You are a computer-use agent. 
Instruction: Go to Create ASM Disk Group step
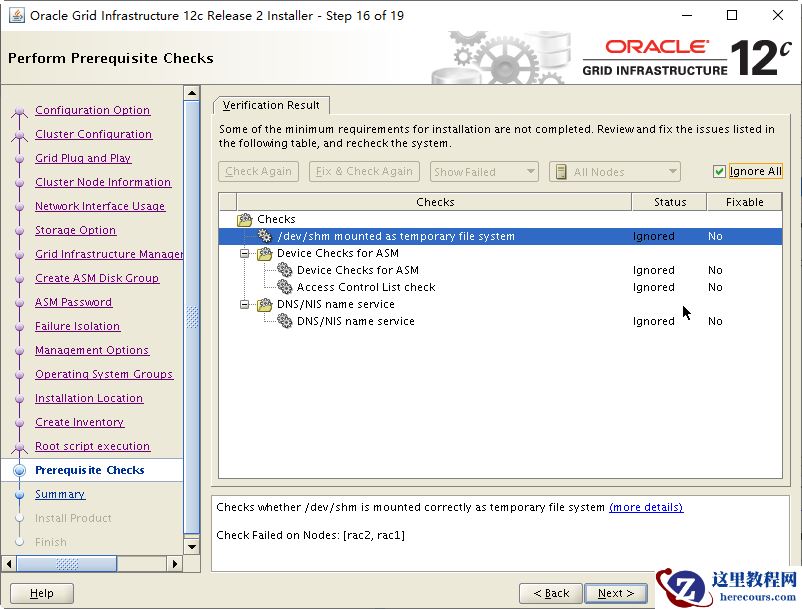[x=97, y=278]
